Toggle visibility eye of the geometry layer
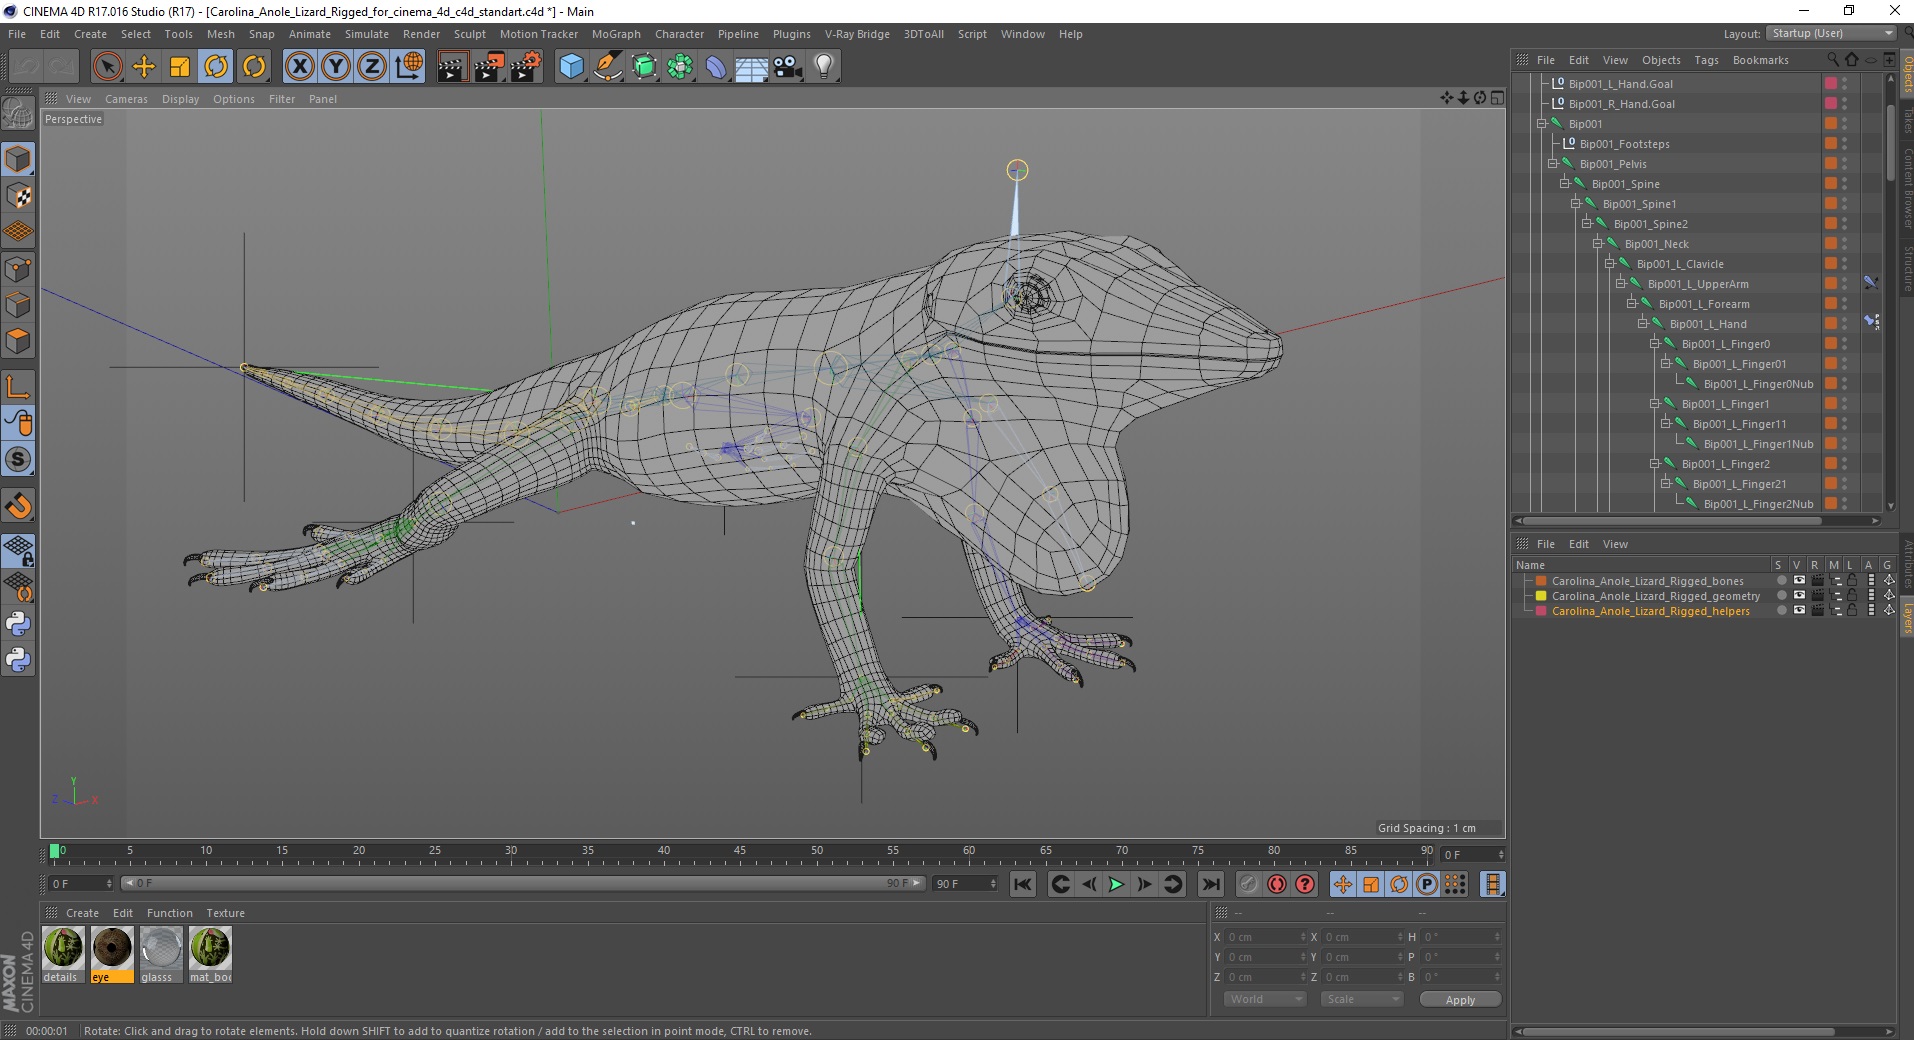The image size is (1914, 1040). [x=1799, y=596]
